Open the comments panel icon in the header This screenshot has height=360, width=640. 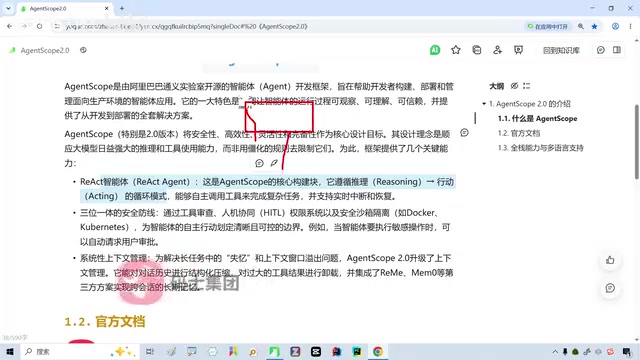pyautogui.click(x=601, y=50)
